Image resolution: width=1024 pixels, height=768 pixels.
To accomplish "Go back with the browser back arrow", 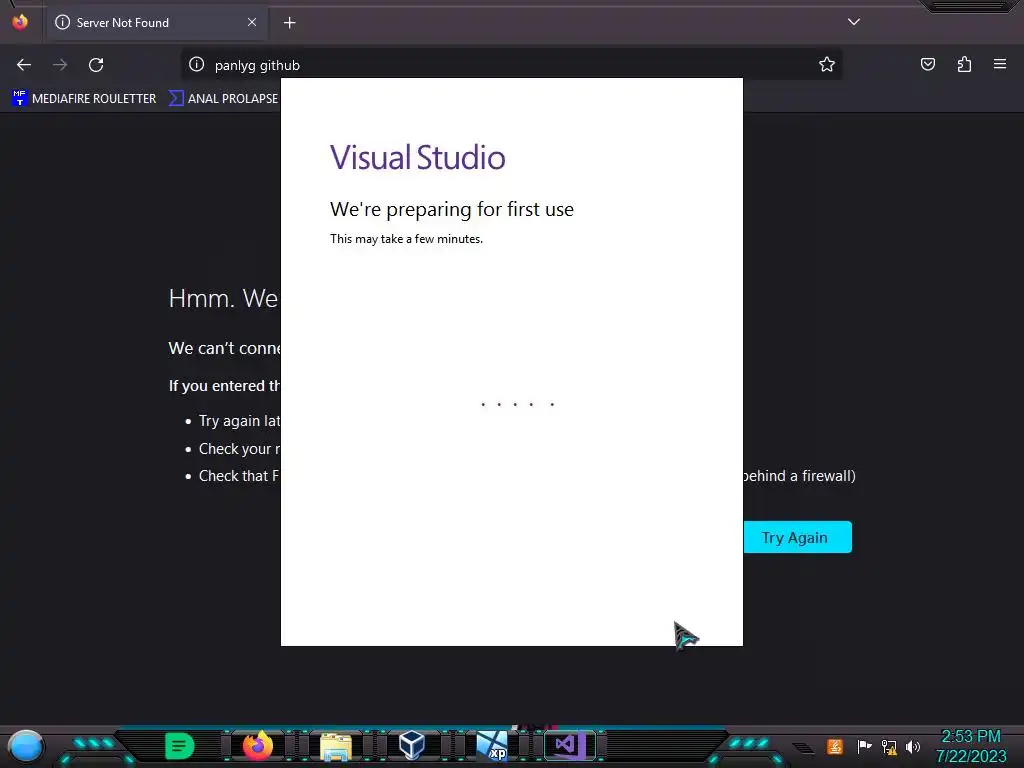I will click(24, 65).
